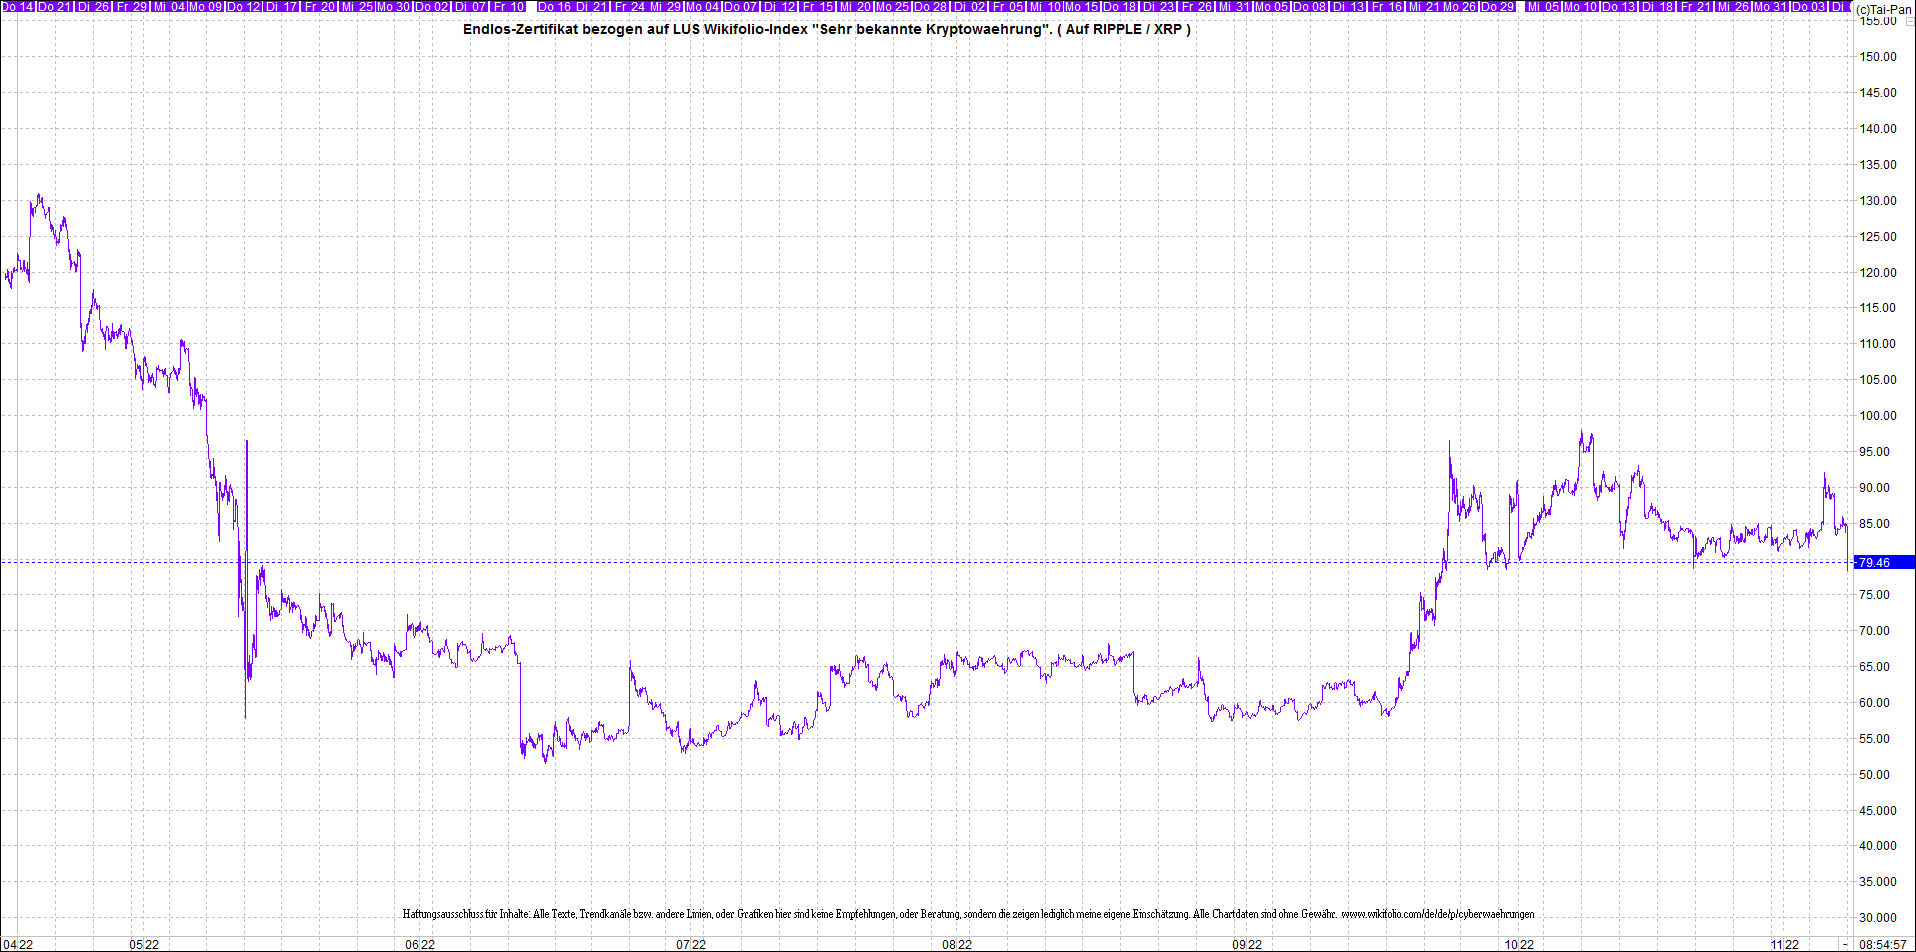
Task: Click the 30.000 price axis label
Action: tap(1878, 918)
